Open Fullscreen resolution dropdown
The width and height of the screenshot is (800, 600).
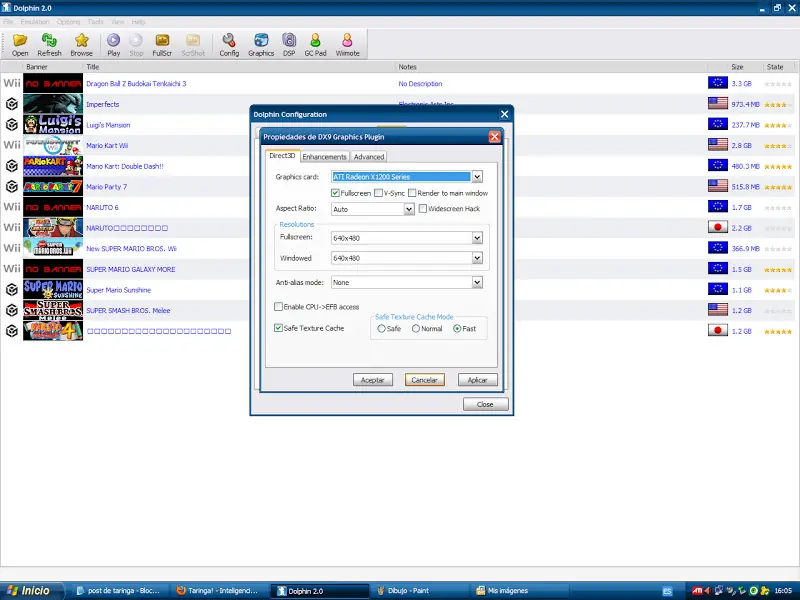pos(477,238)
